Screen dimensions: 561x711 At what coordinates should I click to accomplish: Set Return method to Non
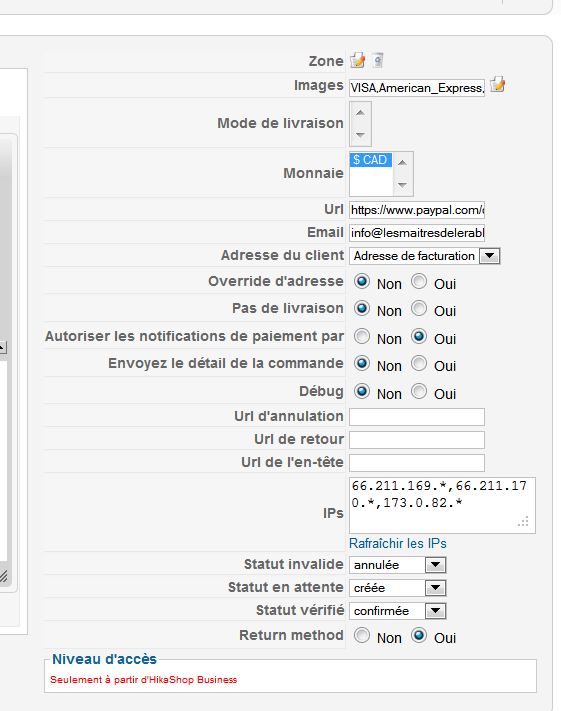click(x=362, y=636)
